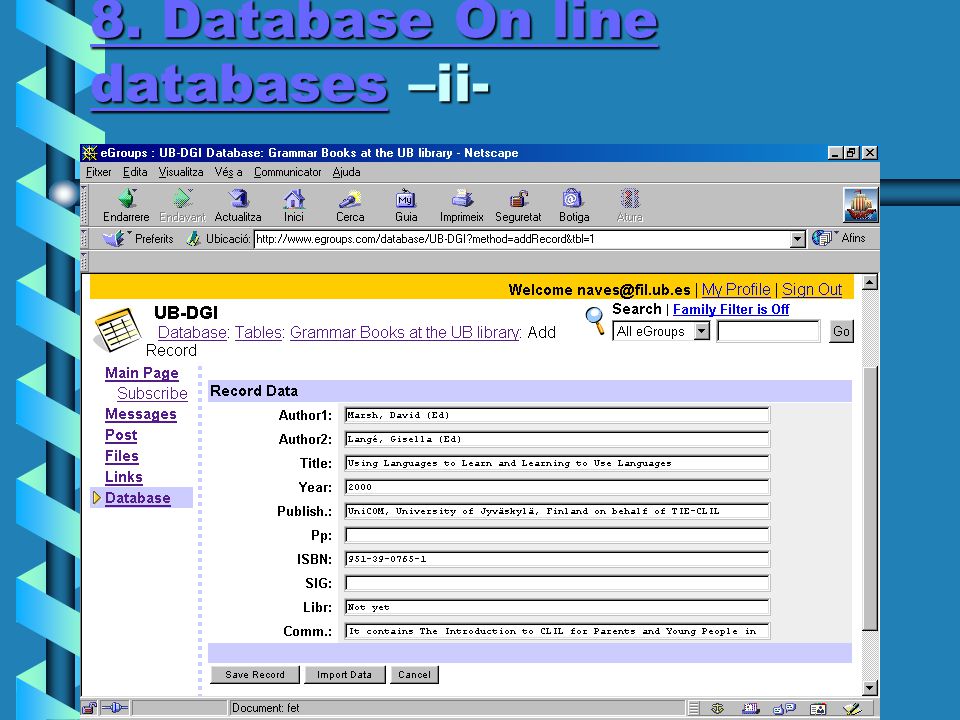This screenshot has height=720, width=960.
Task: Open Mailbox icon in status bar
Action: (x=751, y=708)
